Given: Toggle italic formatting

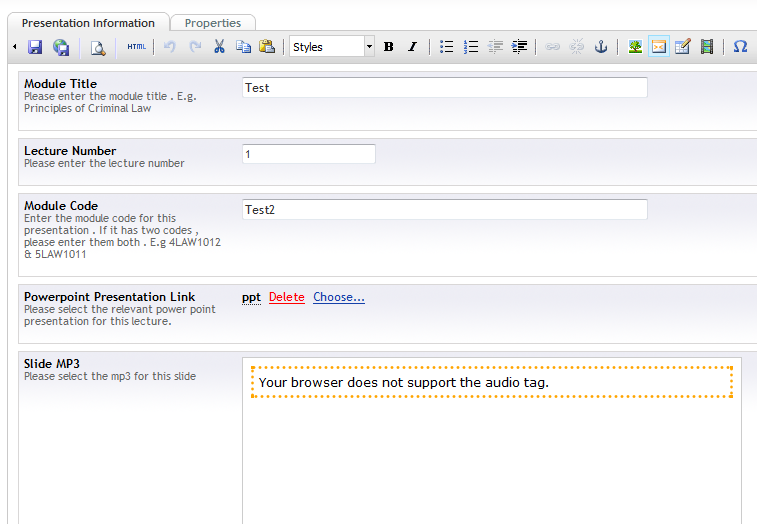Looking at the screenshot, I should click(x=412, y=47).
